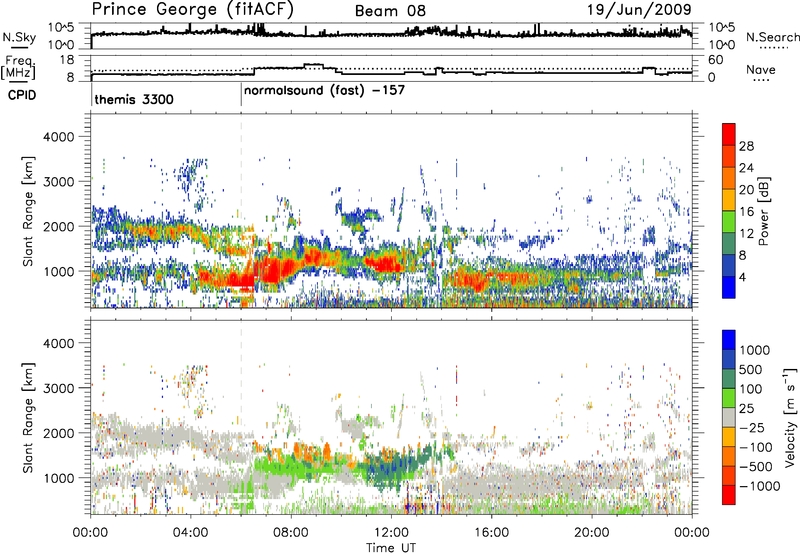Image resolution: width=800 pixels, height=554 pixels.
Task: Click the "16:00" time tick label
Action: [491, 532]
